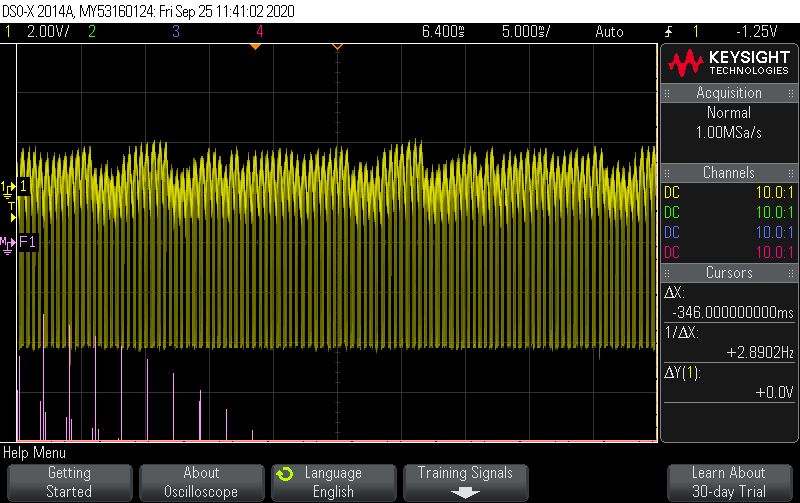Open the Training Signals menu softkey

(x=465, y=482)
